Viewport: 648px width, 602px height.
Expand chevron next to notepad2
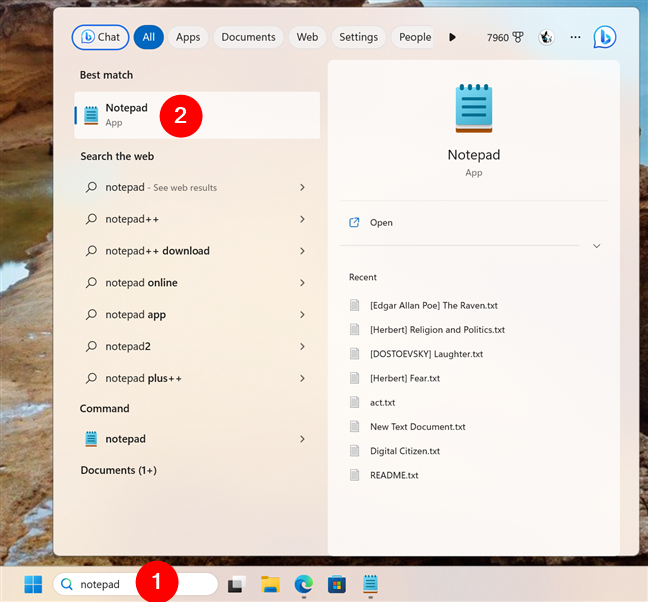tap(303, 346)
